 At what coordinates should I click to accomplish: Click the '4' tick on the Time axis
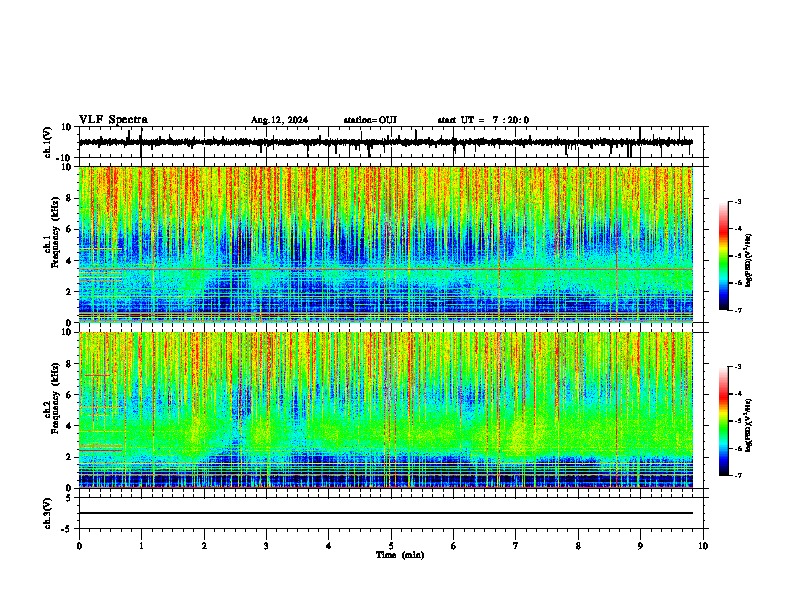pyautogui.click(x=329, y=546)
